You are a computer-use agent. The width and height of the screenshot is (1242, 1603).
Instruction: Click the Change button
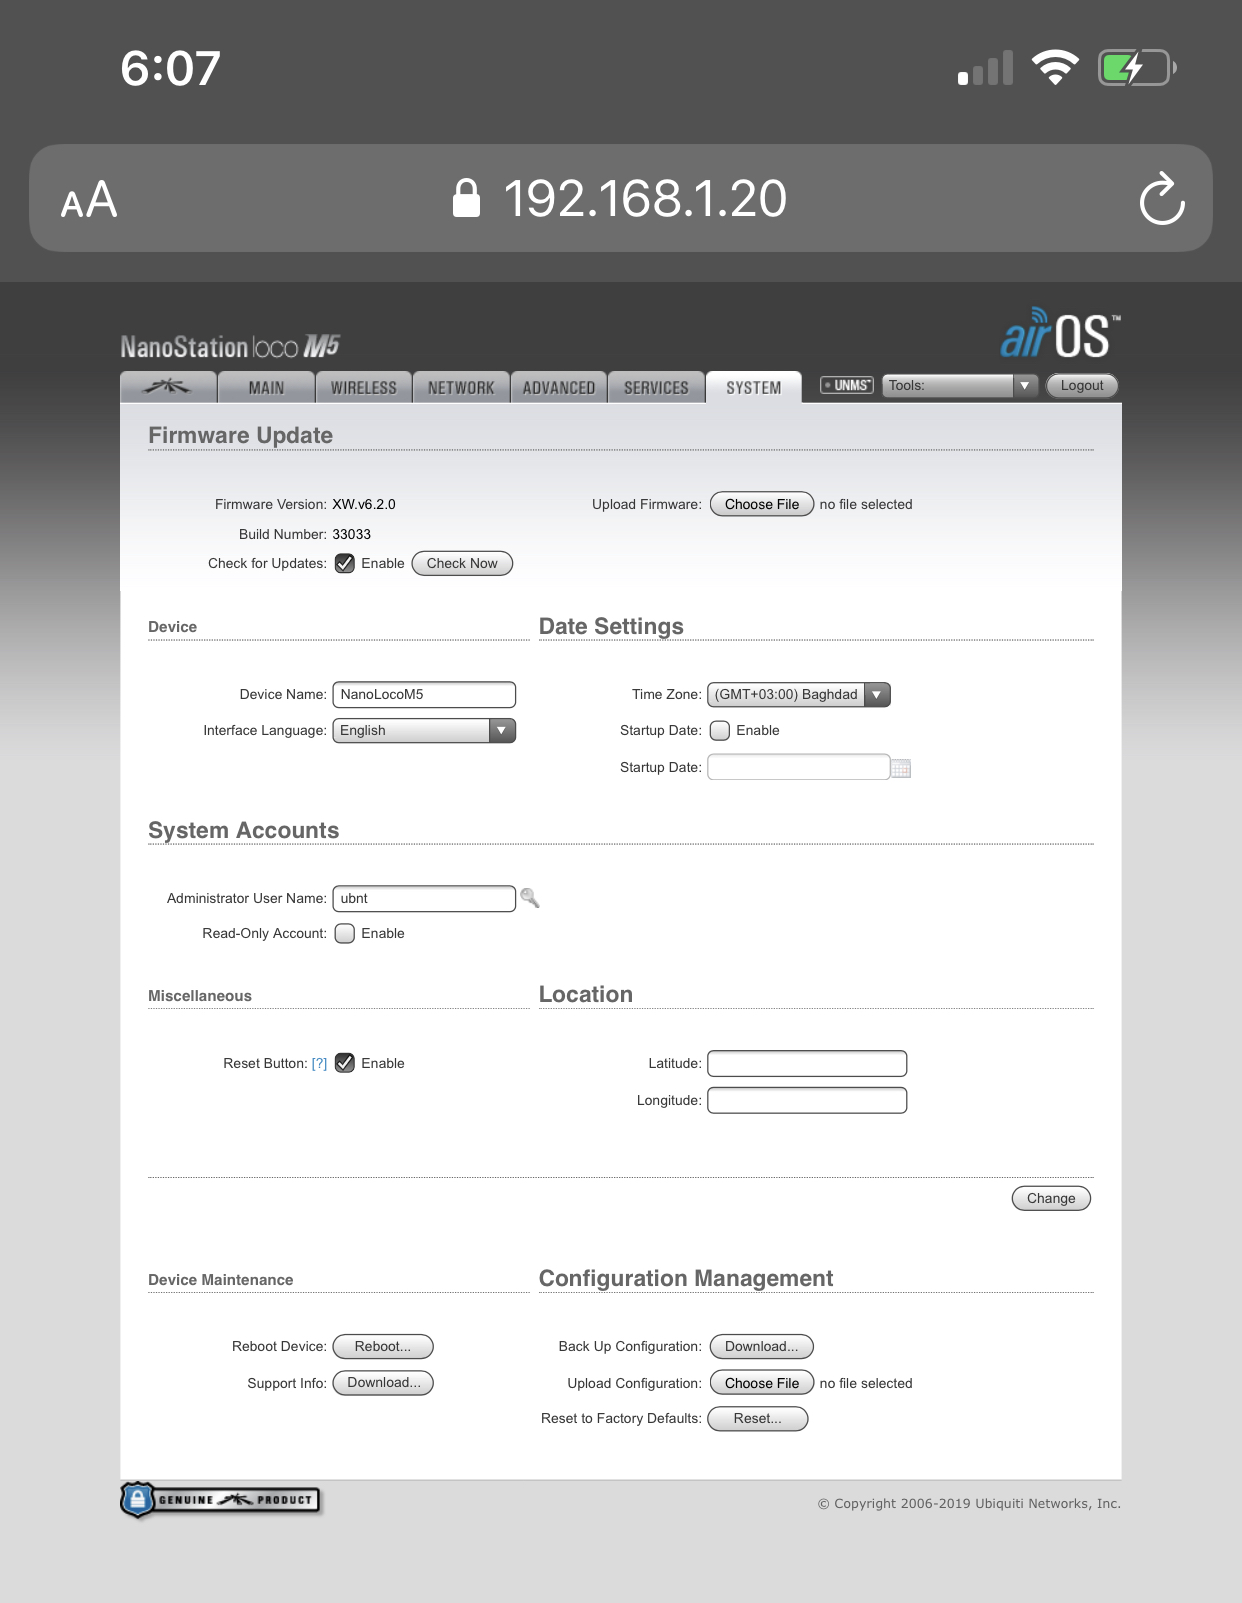pos(1051,1198)
